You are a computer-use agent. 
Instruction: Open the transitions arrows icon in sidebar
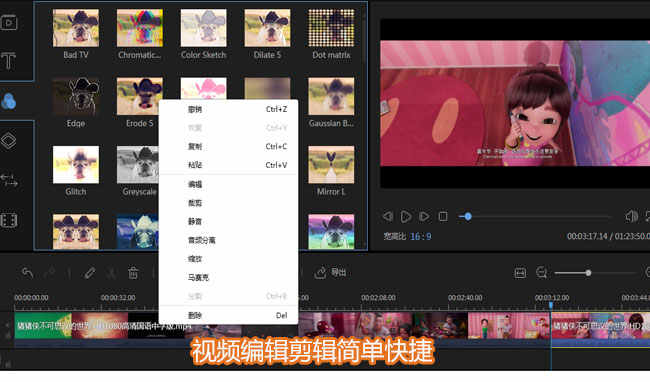[x=9, y=180]
